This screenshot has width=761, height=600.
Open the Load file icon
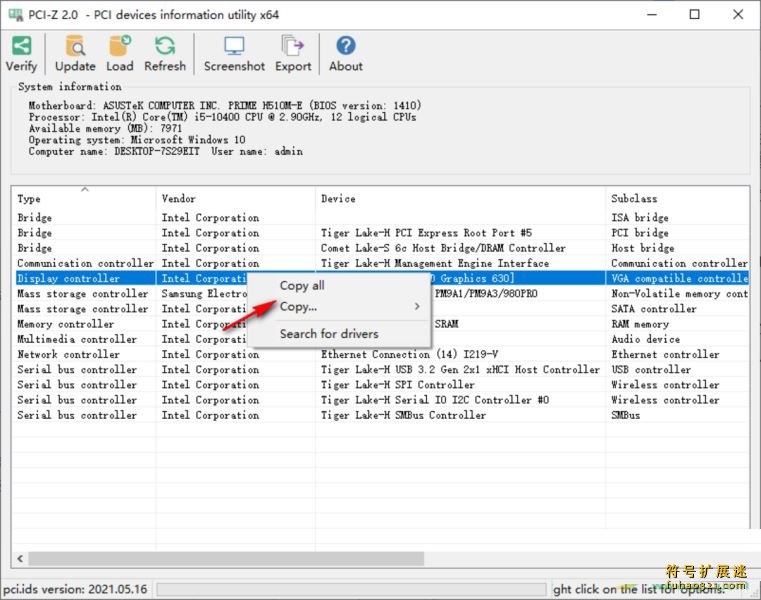(x=120, y=46)
